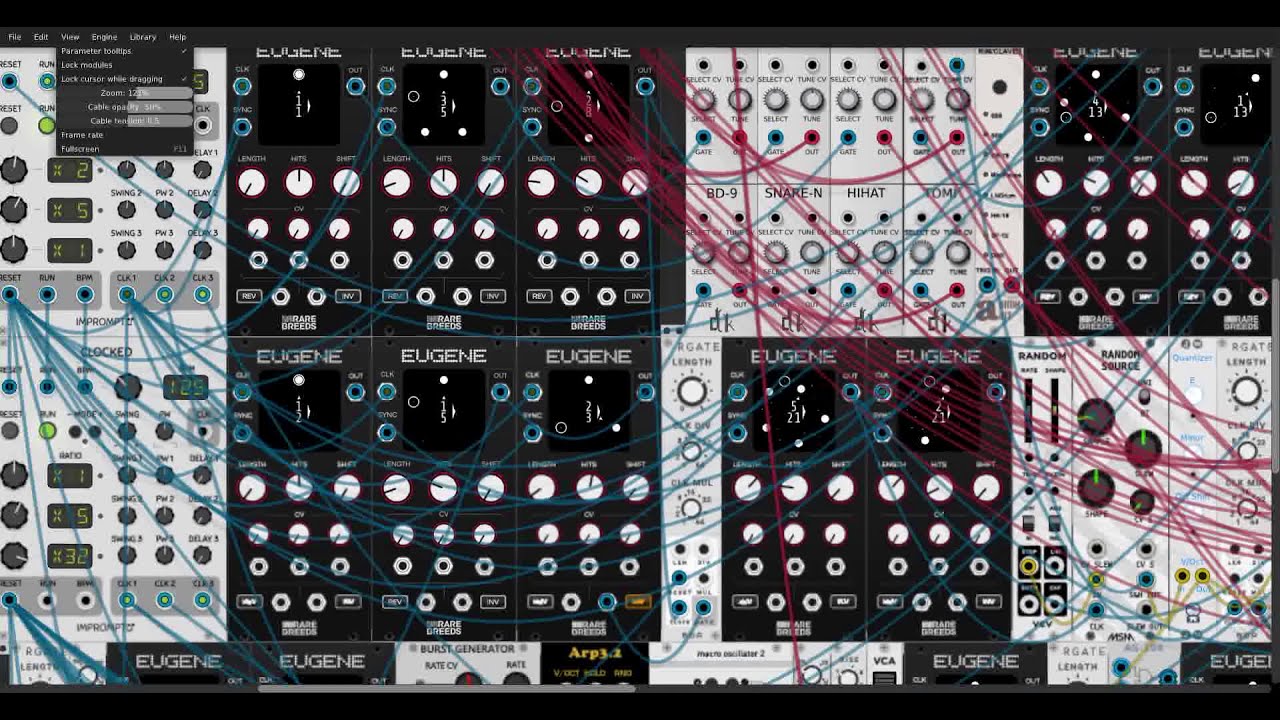Viewport: 1280px width, 720px height.
Task: Click TOM module TUNE knob
Action: (x=957, y=252)
